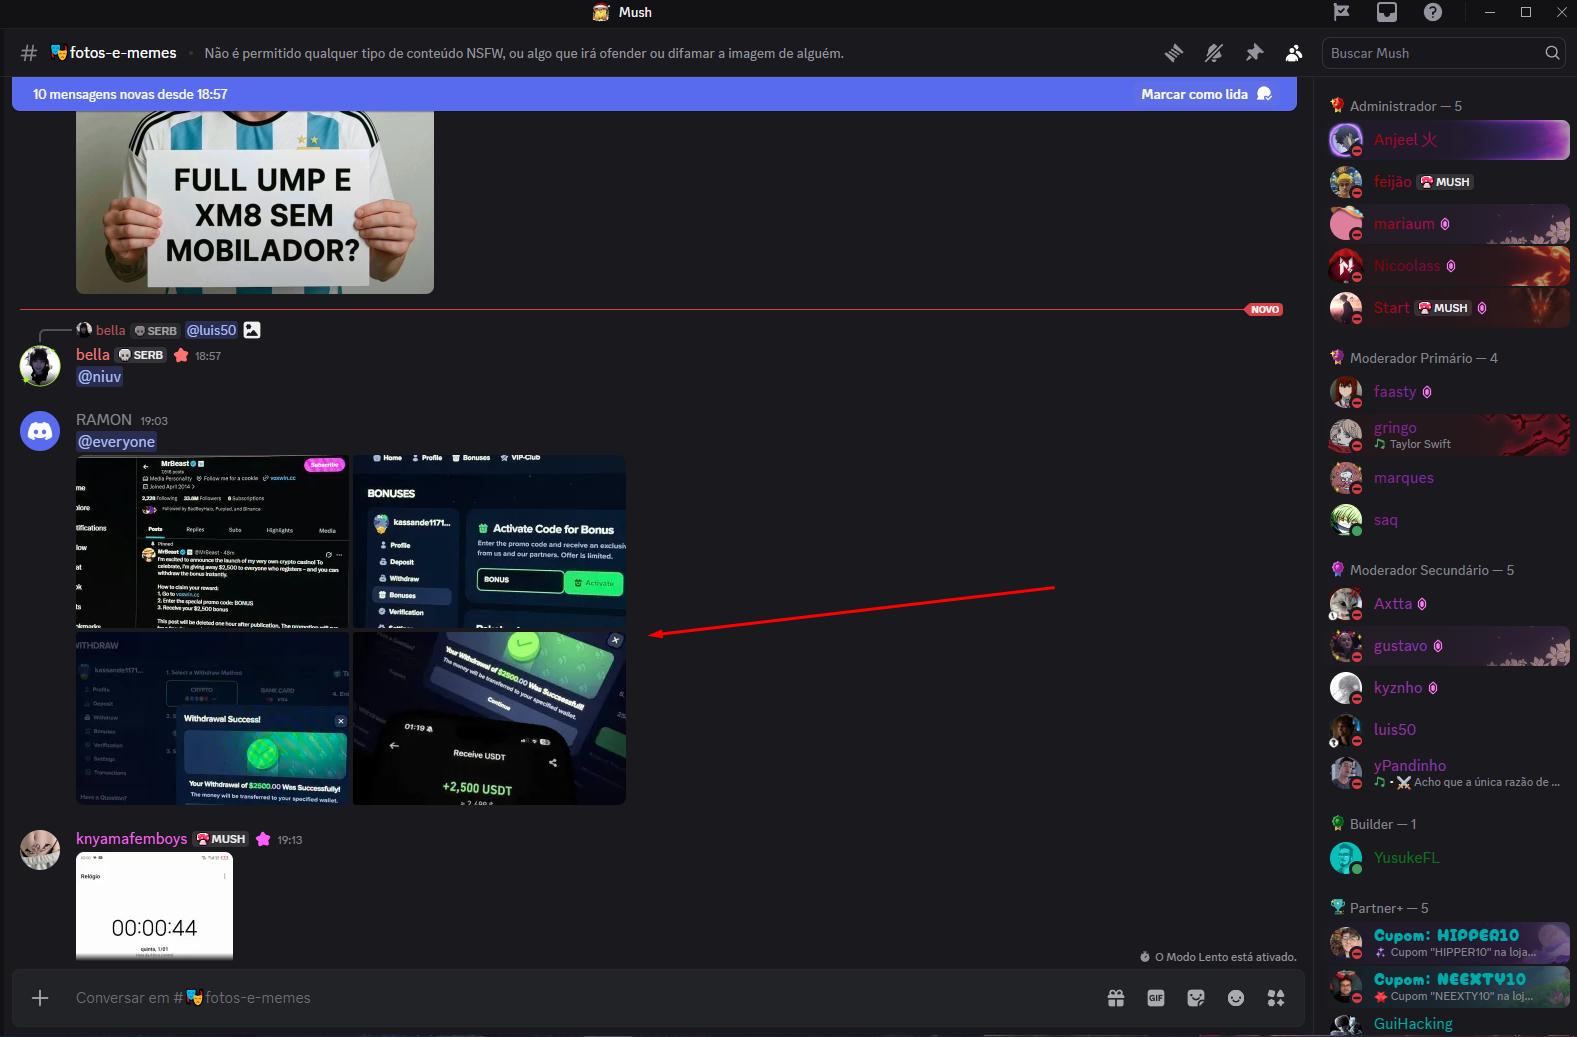
Task: Open the GIF picker
Action: (x=1156, y=998)
